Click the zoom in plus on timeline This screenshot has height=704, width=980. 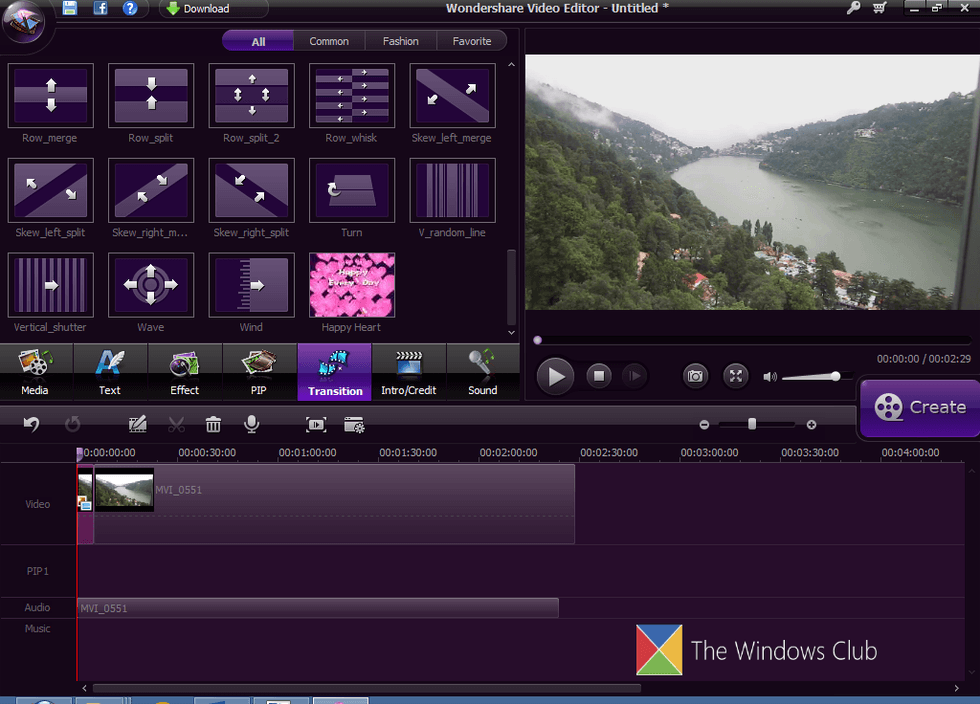[x=811, y=425]
